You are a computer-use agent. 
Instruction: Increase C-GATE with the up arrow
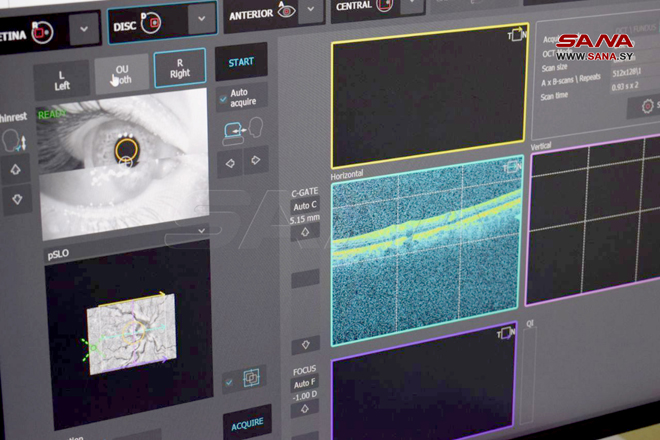[x=305, y=232]
